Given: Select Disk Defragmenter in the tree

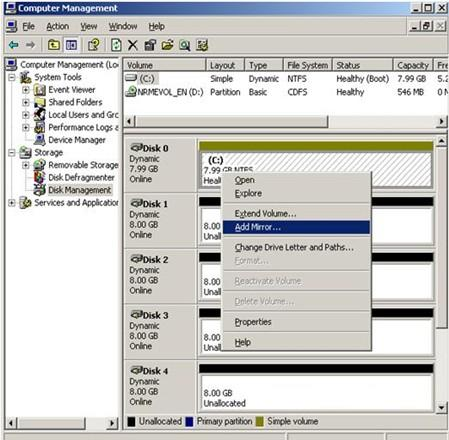Looking at the screenshot, I should (81, 178).
